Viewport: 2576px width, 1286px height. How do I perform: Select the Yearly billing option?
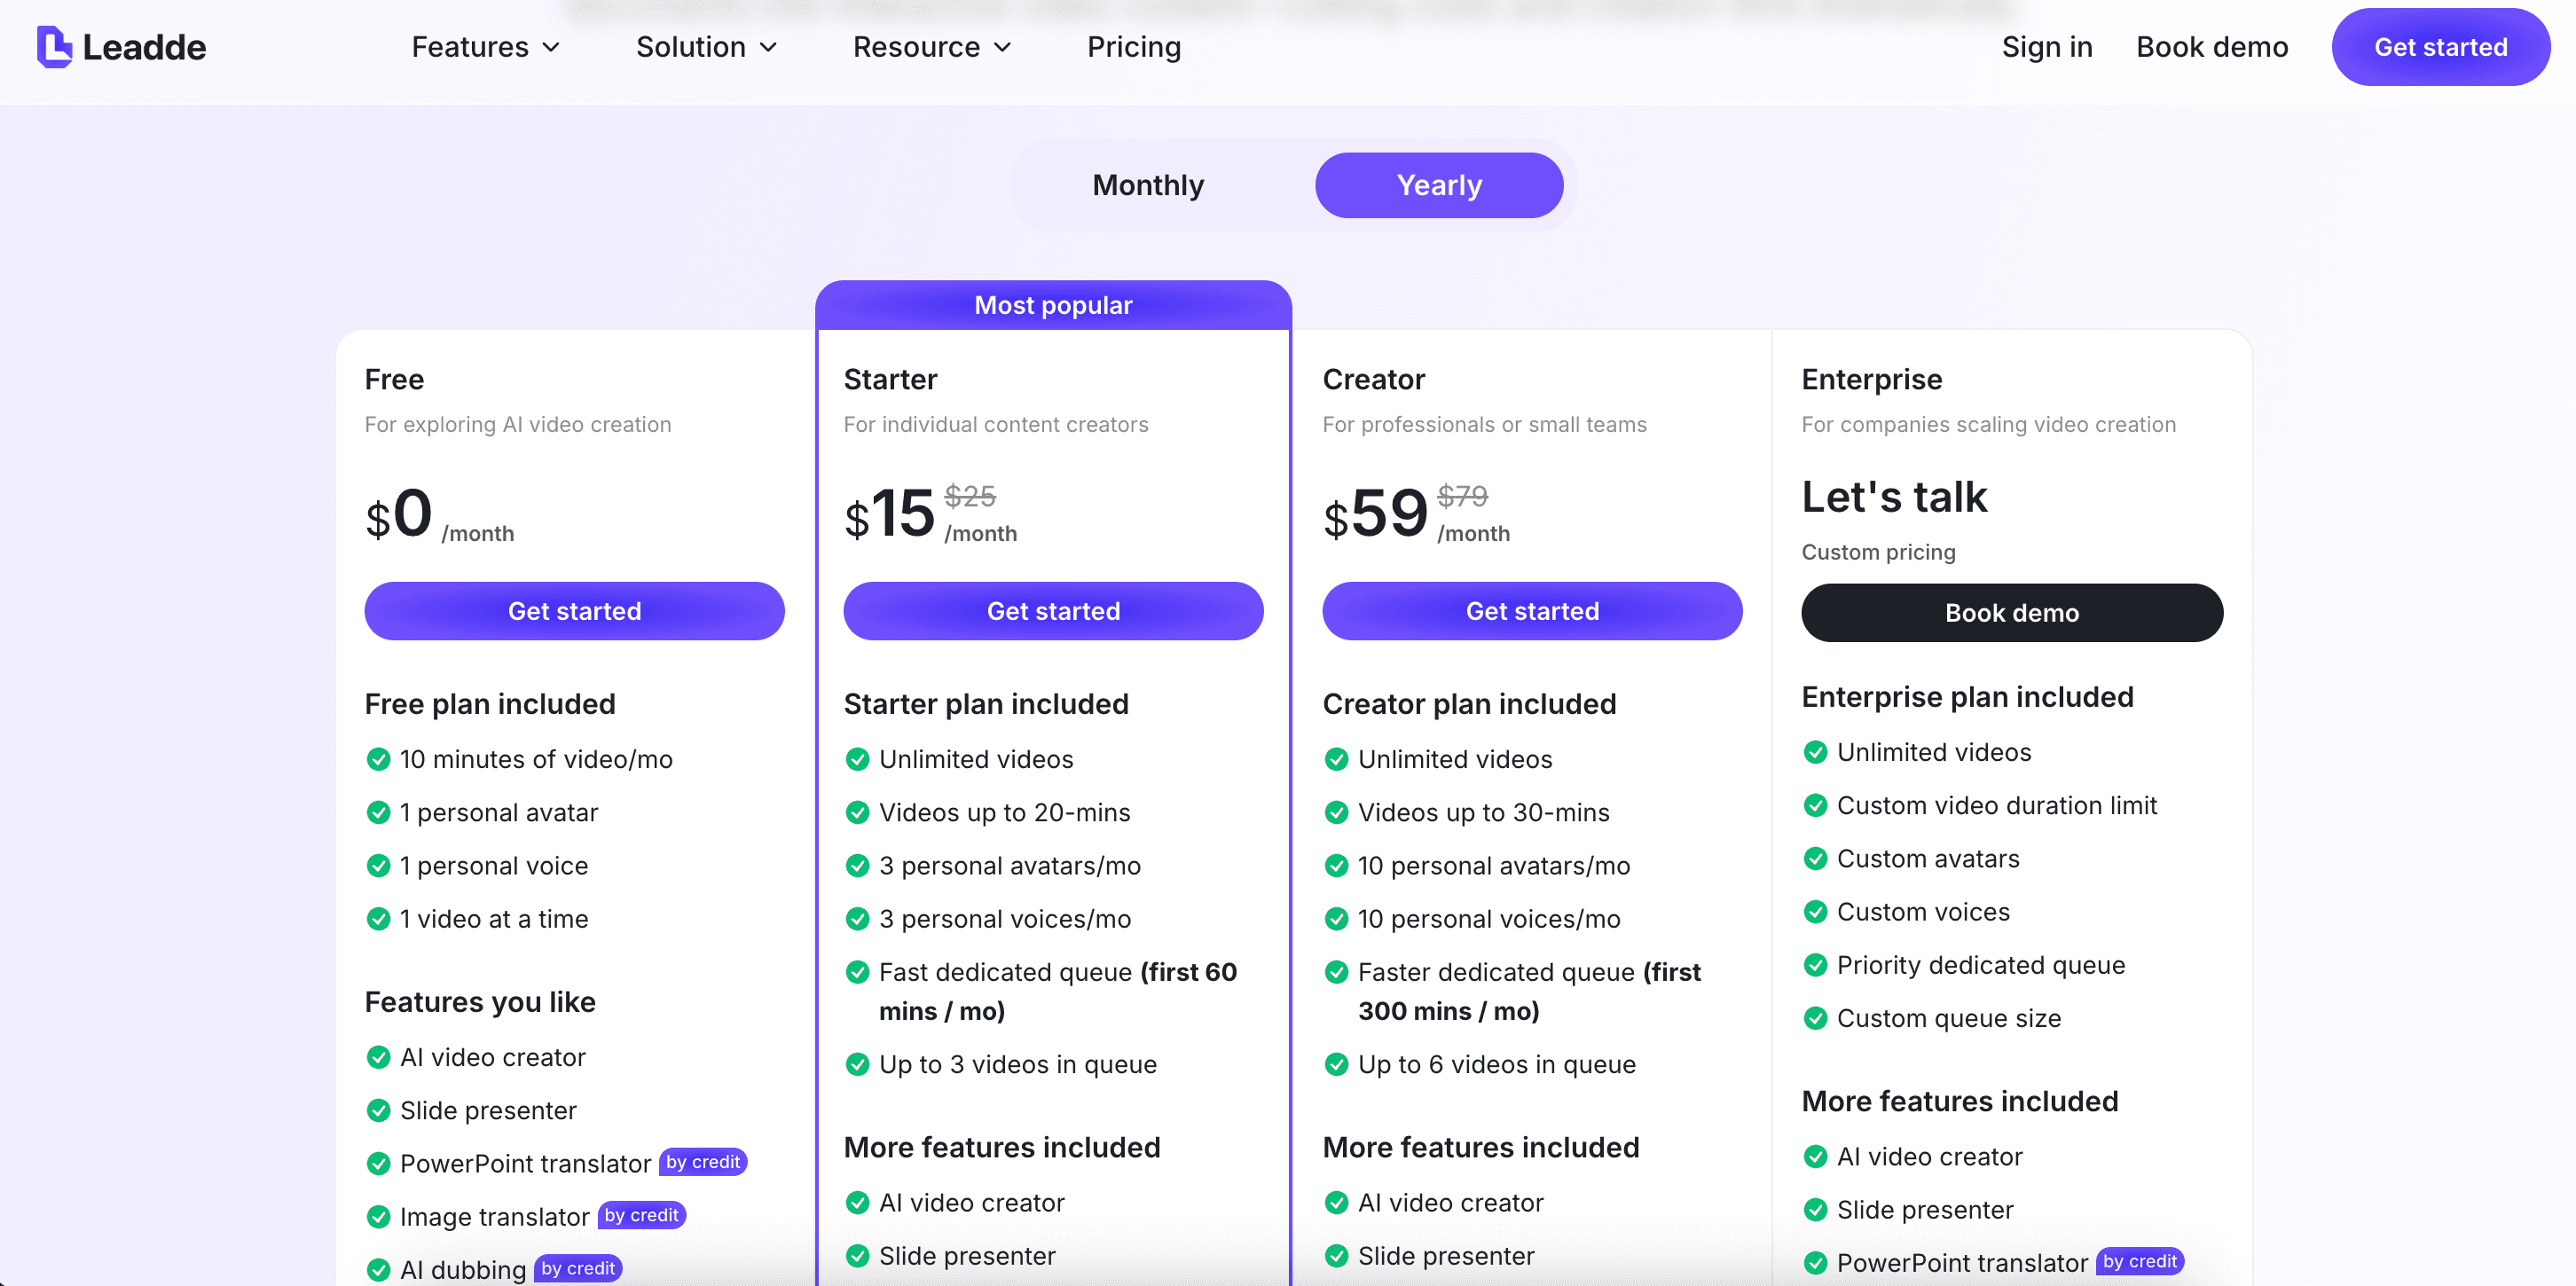[x=1438, y=185]
